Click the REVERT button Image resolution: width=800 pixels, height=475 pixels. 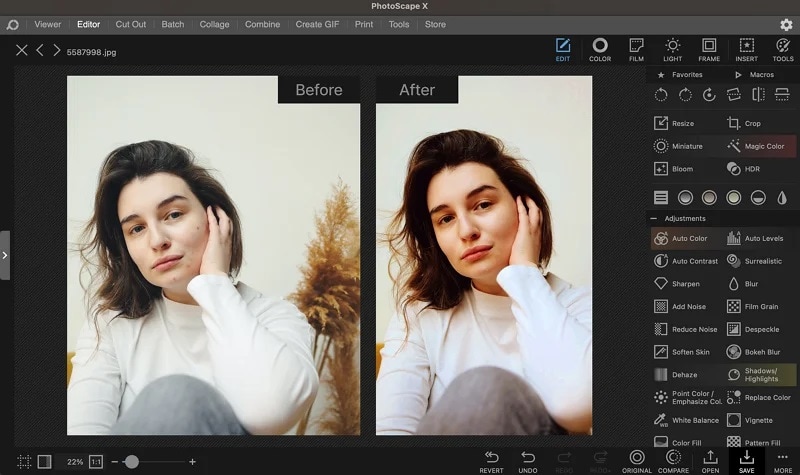point(491,462)
